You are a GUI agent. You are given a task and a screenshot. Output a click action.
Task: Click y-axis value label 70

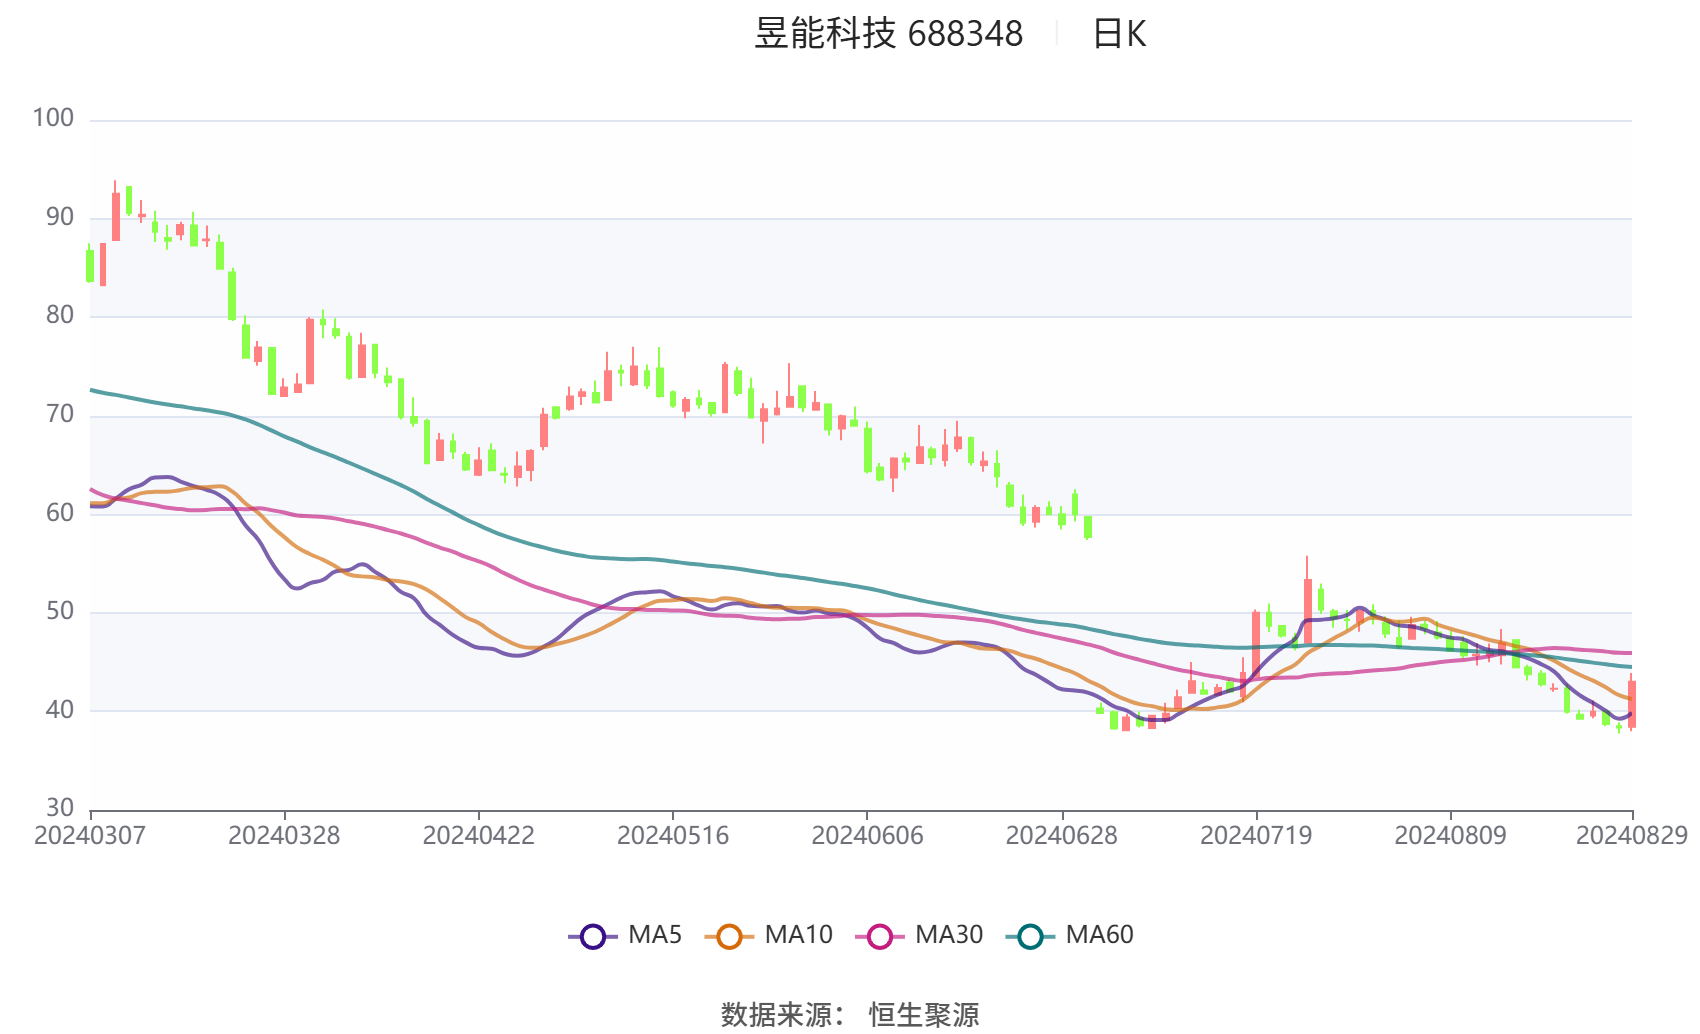pos(60,414)
